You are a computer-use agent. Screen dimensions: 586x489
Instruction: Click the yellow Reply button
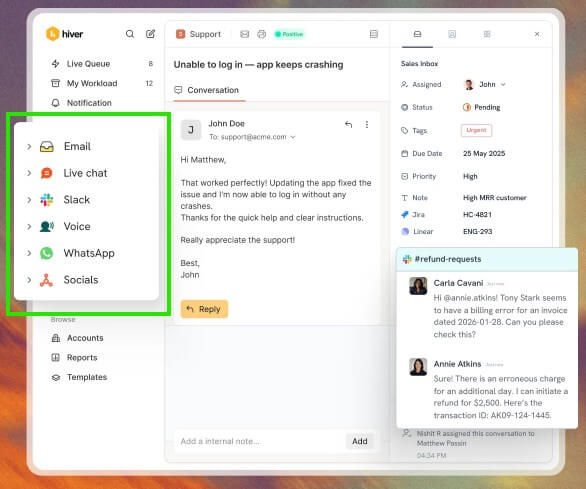204,309
